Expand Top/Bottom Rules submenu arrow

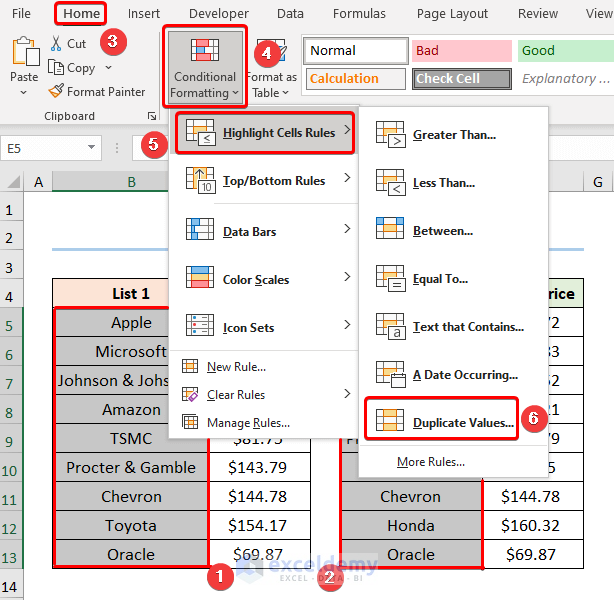tap(347, 178)
